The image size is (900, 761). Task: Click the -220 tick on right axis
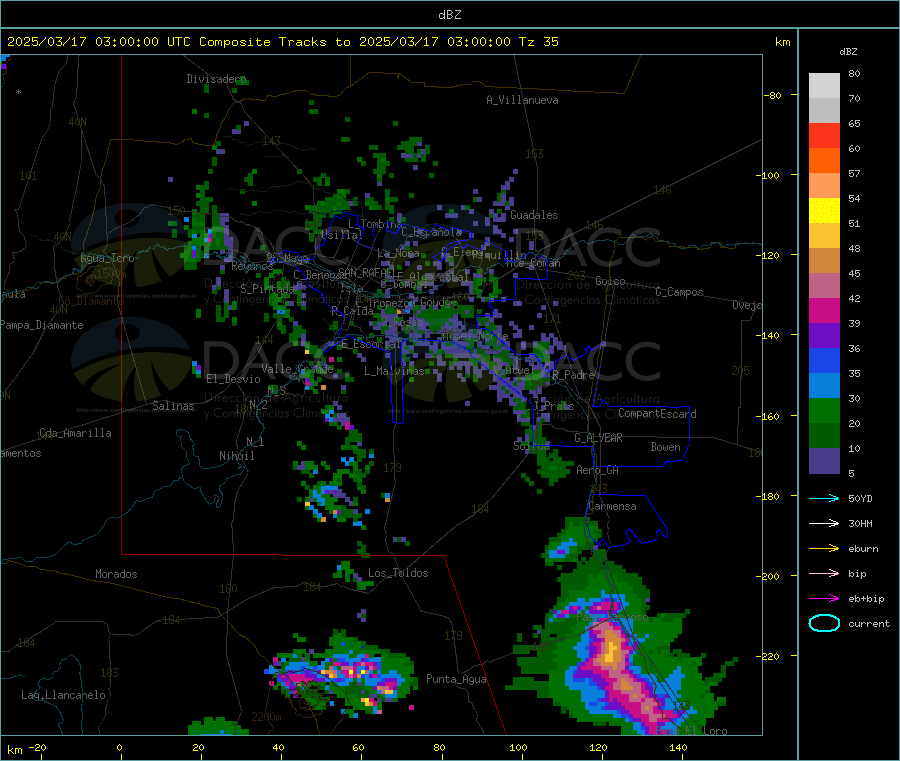coord(770,657)
